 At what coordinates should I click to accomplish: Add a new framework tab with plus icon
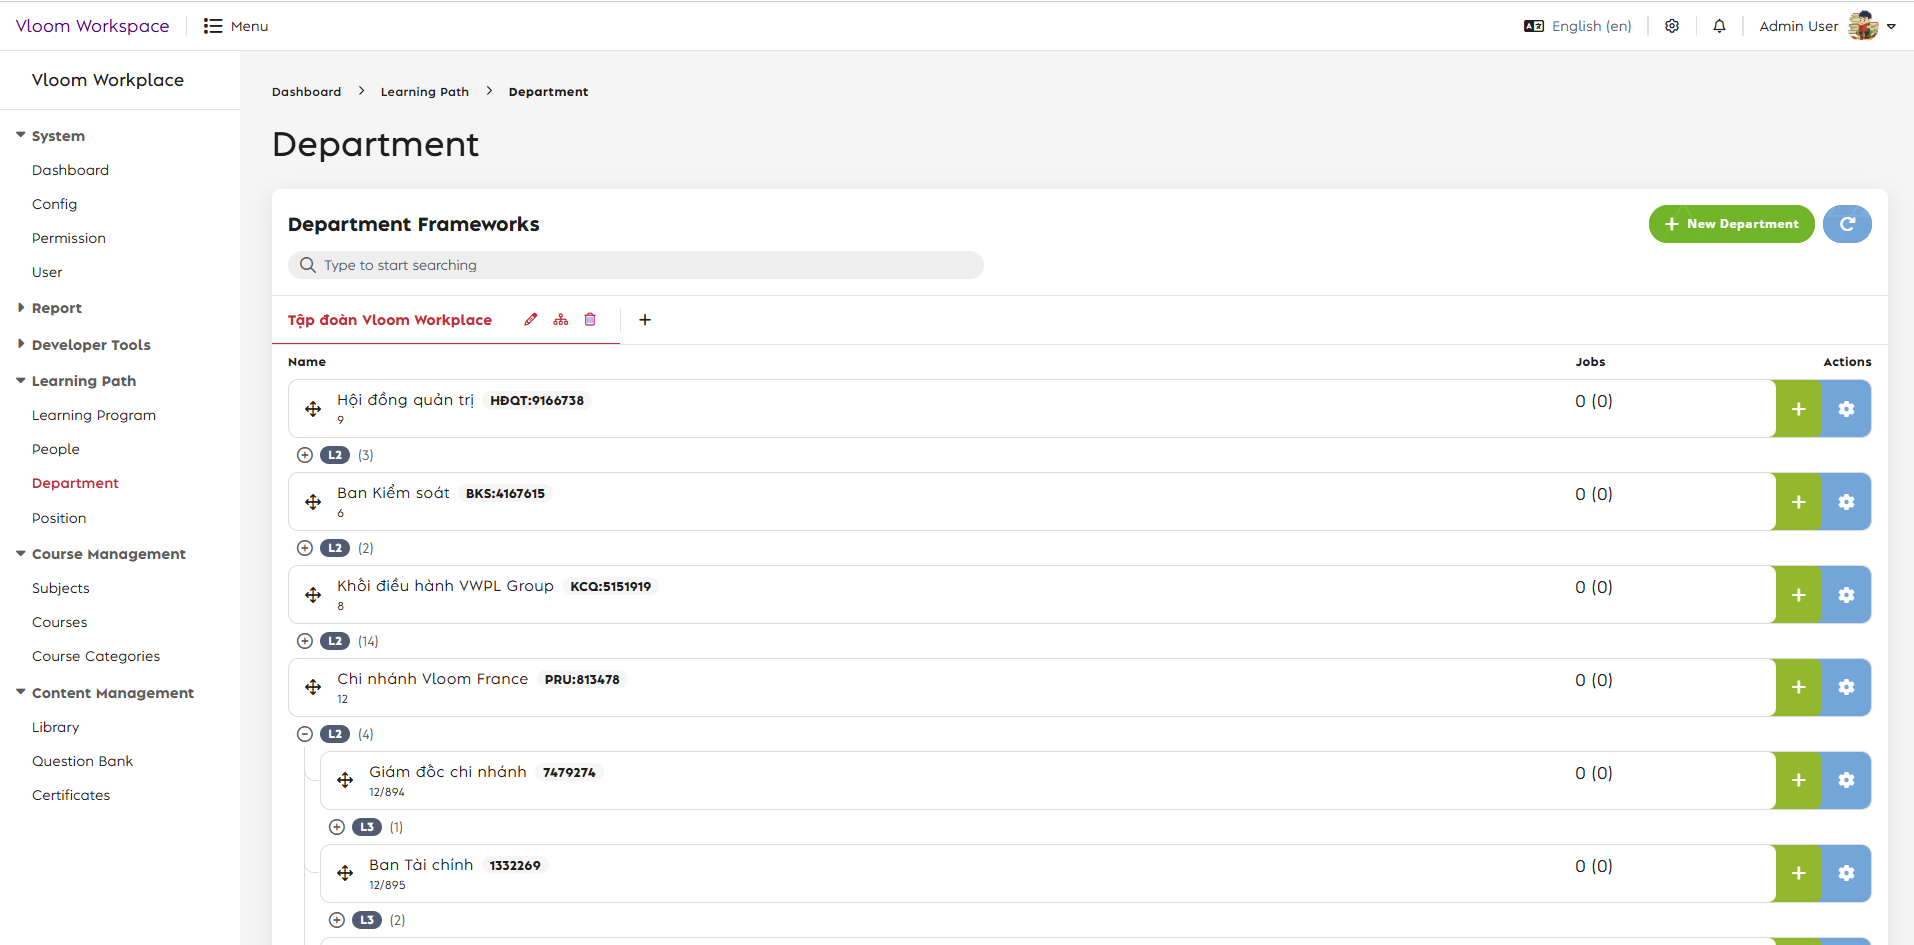click(645, 320)
